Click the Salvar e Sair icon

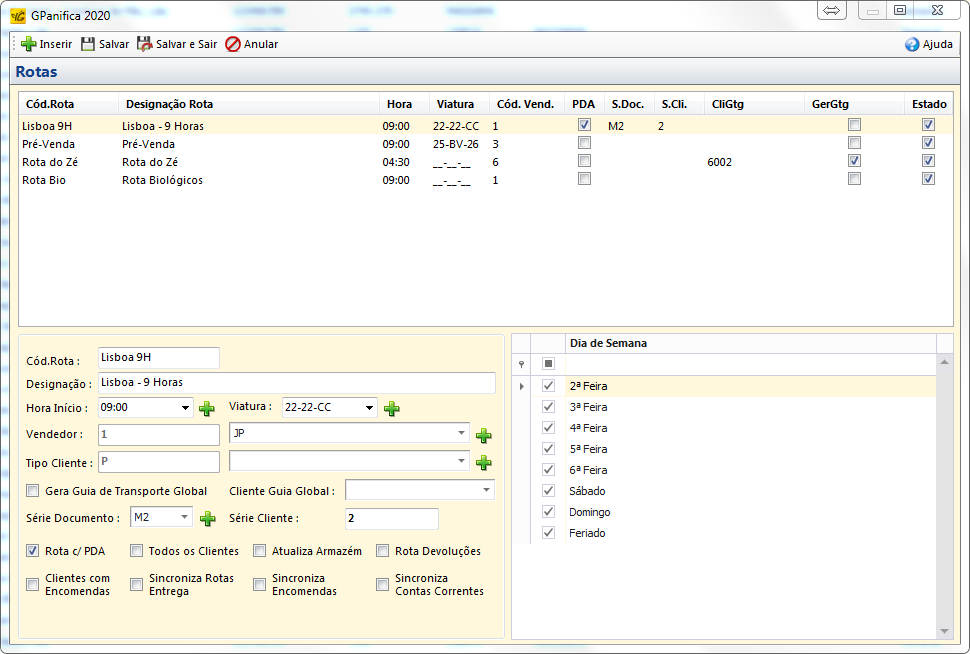click(145, 44)
